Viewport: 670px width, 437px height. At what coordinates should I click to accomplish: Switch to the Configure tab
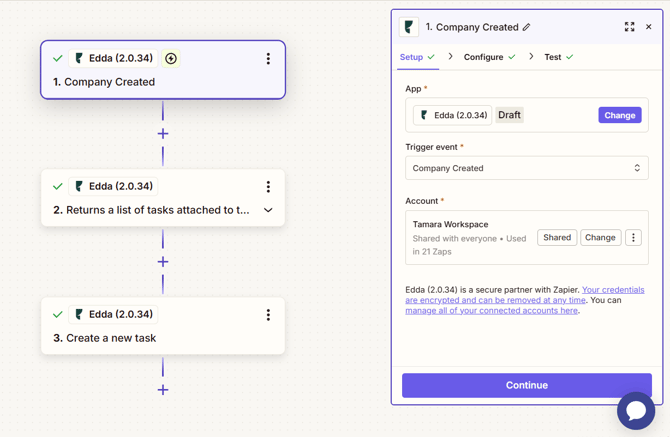pyautogui.click(x=483, y=57)
